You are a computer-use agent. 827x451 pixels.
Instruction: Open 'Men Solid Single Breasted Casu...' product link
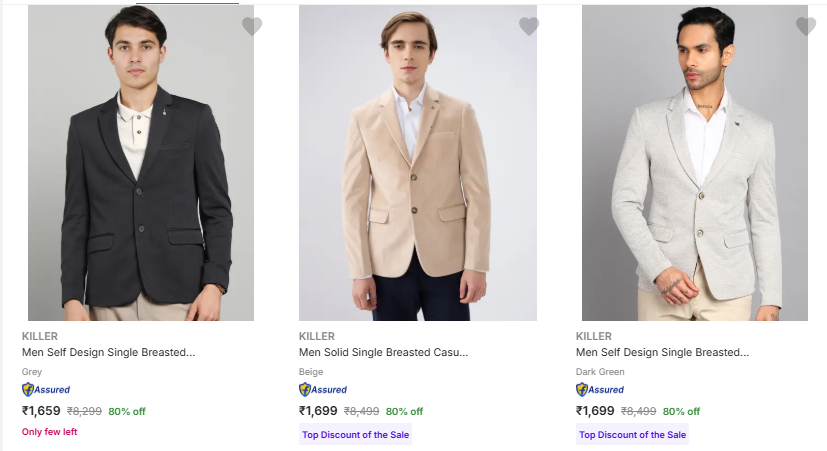383,352
